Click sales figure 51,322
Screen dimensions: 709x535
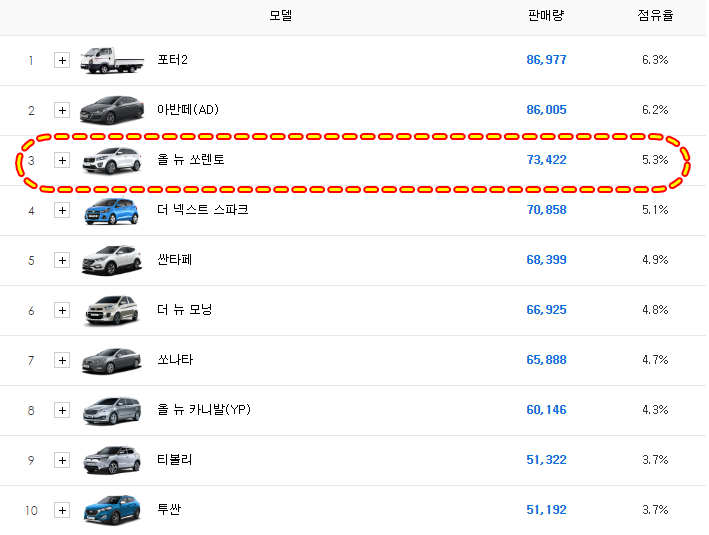point(546,459)
